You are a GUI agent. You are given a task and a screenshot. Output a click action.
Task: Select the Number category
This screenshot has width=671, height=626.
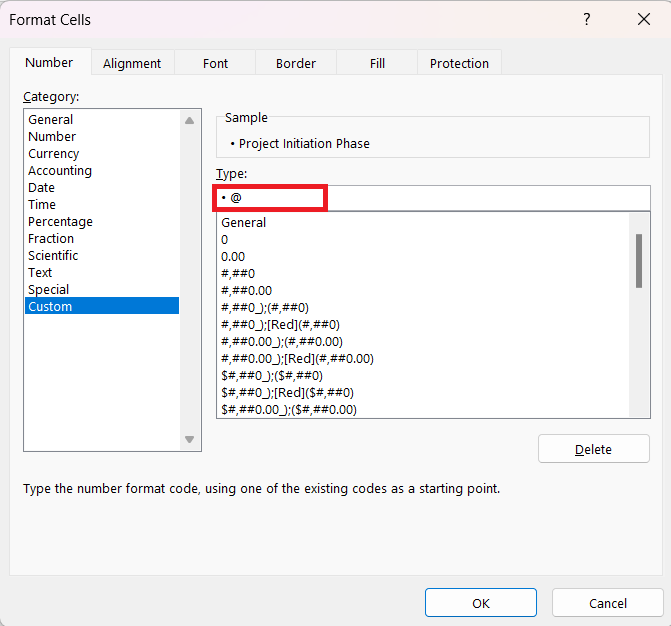[102, 136]
